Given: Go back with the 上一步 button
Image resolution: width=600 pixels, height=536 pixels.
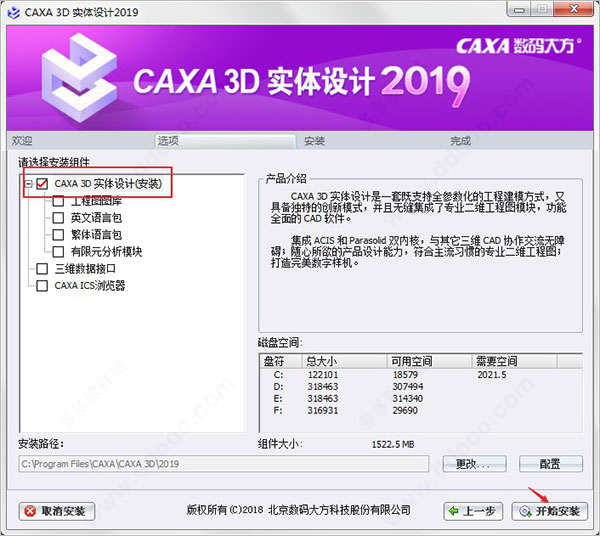Looking at the screenshot, I should coord(473,511).
